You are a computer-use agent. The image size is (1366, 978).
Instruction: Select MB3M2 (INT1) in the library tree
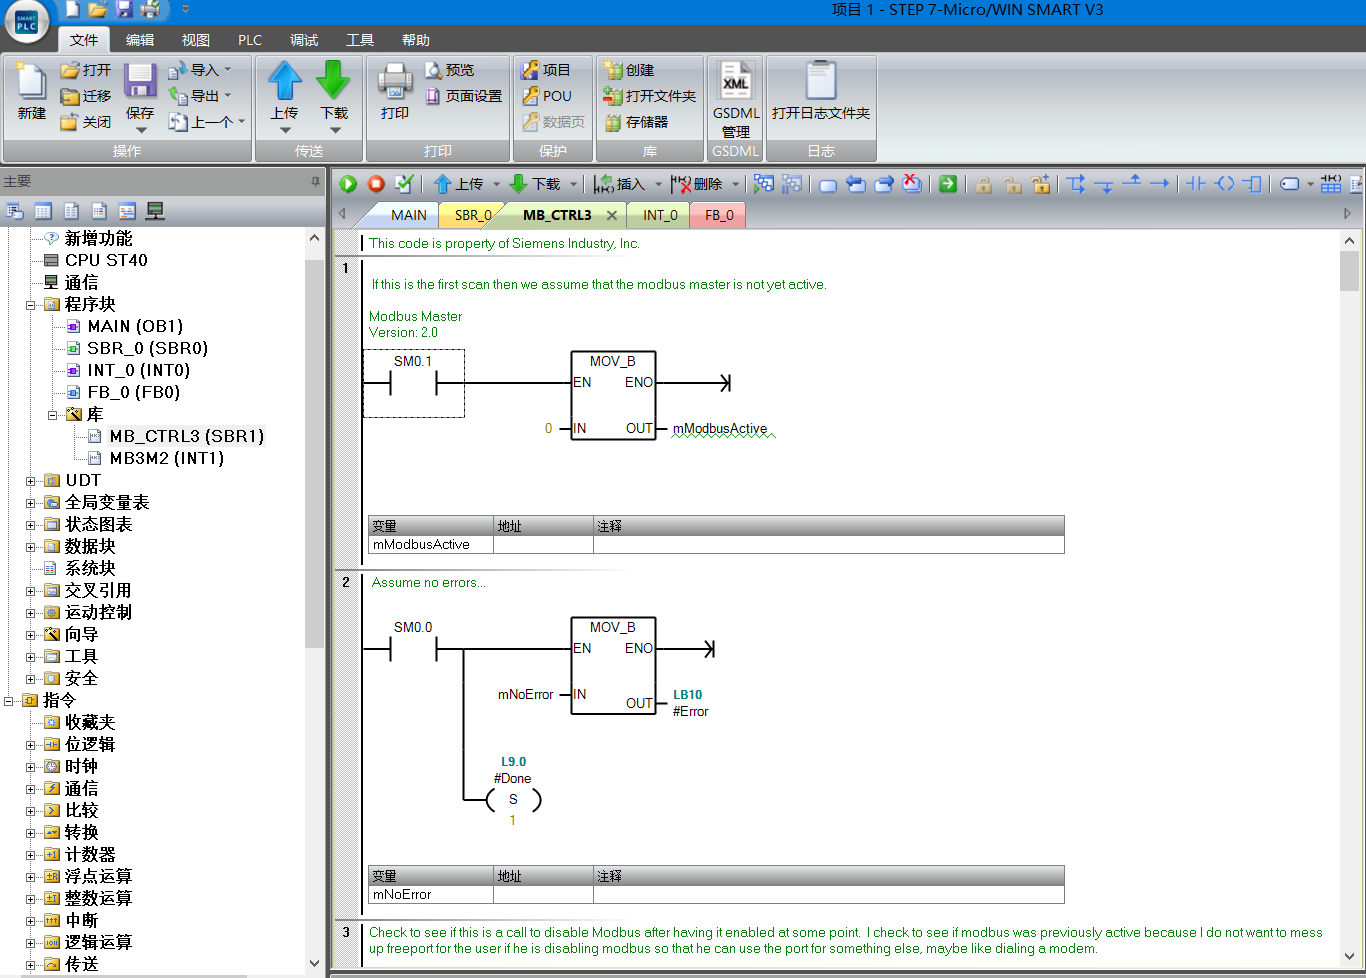tap(166, 458)
